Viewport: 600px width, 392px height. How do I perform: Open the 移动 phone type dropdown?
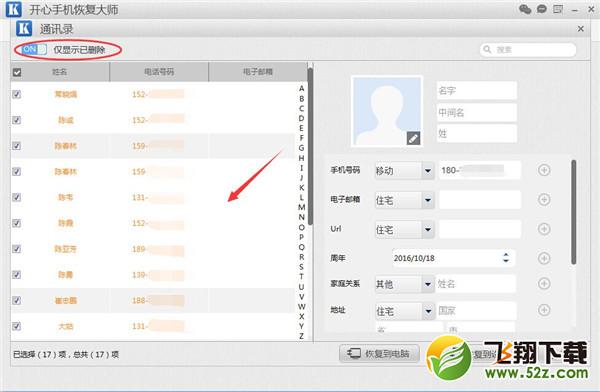tap(404, 170)
